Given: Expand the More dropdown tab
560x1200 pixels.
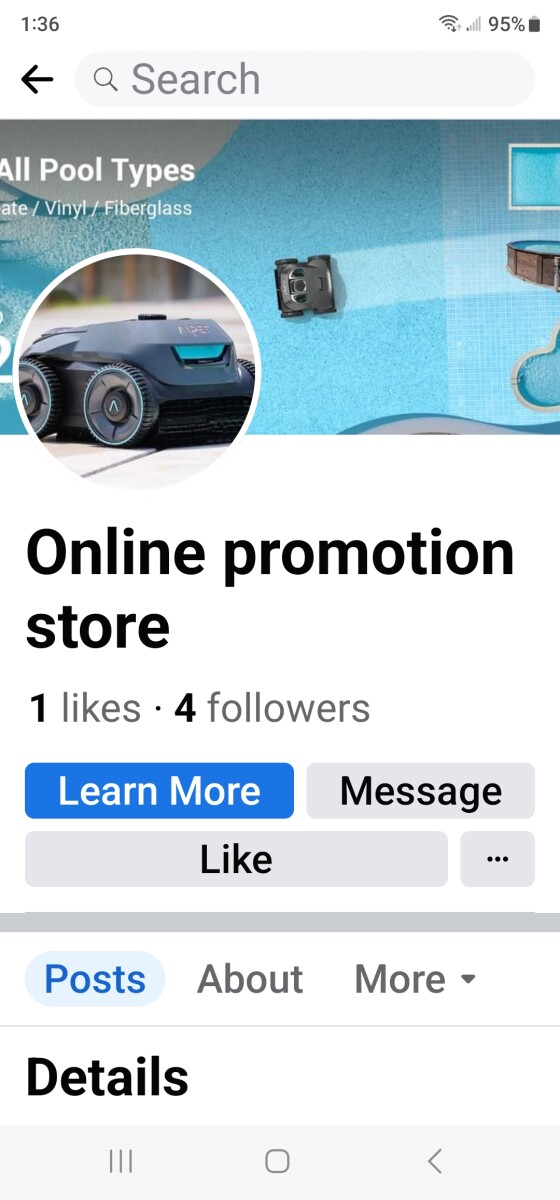Looking at the screenshot, I should 415,979.
